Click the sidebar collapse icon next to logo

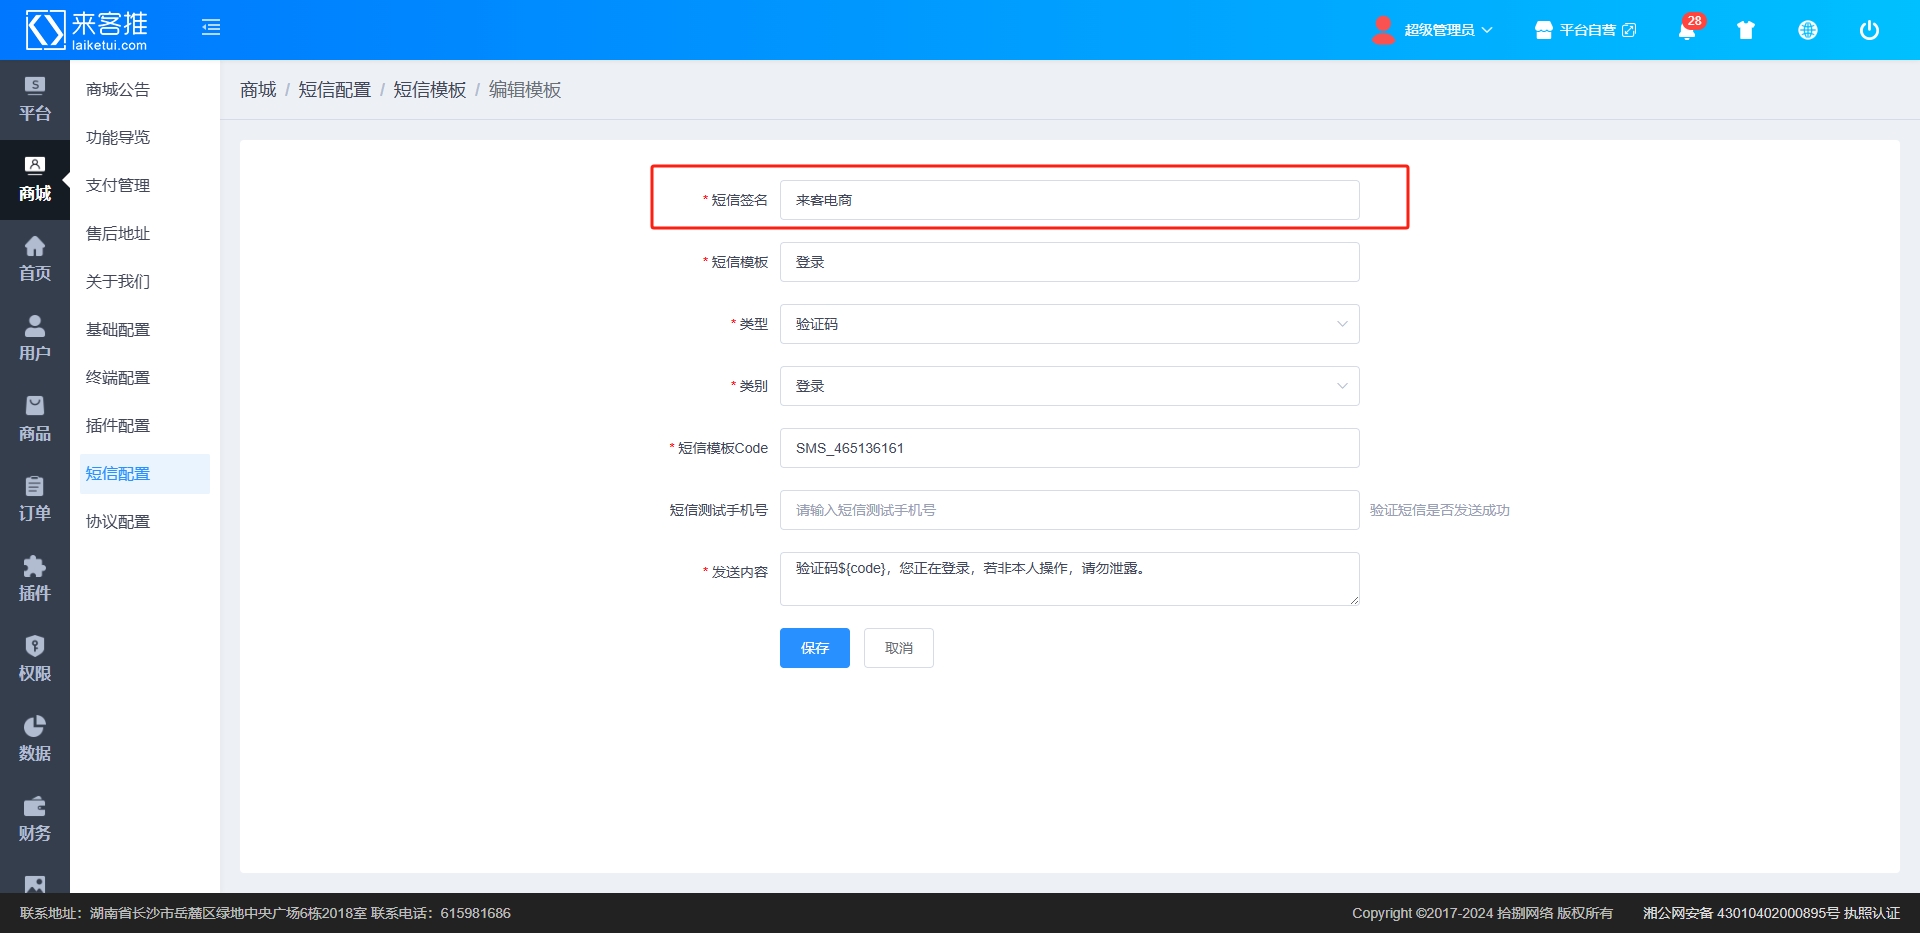[x=211, y=27]
